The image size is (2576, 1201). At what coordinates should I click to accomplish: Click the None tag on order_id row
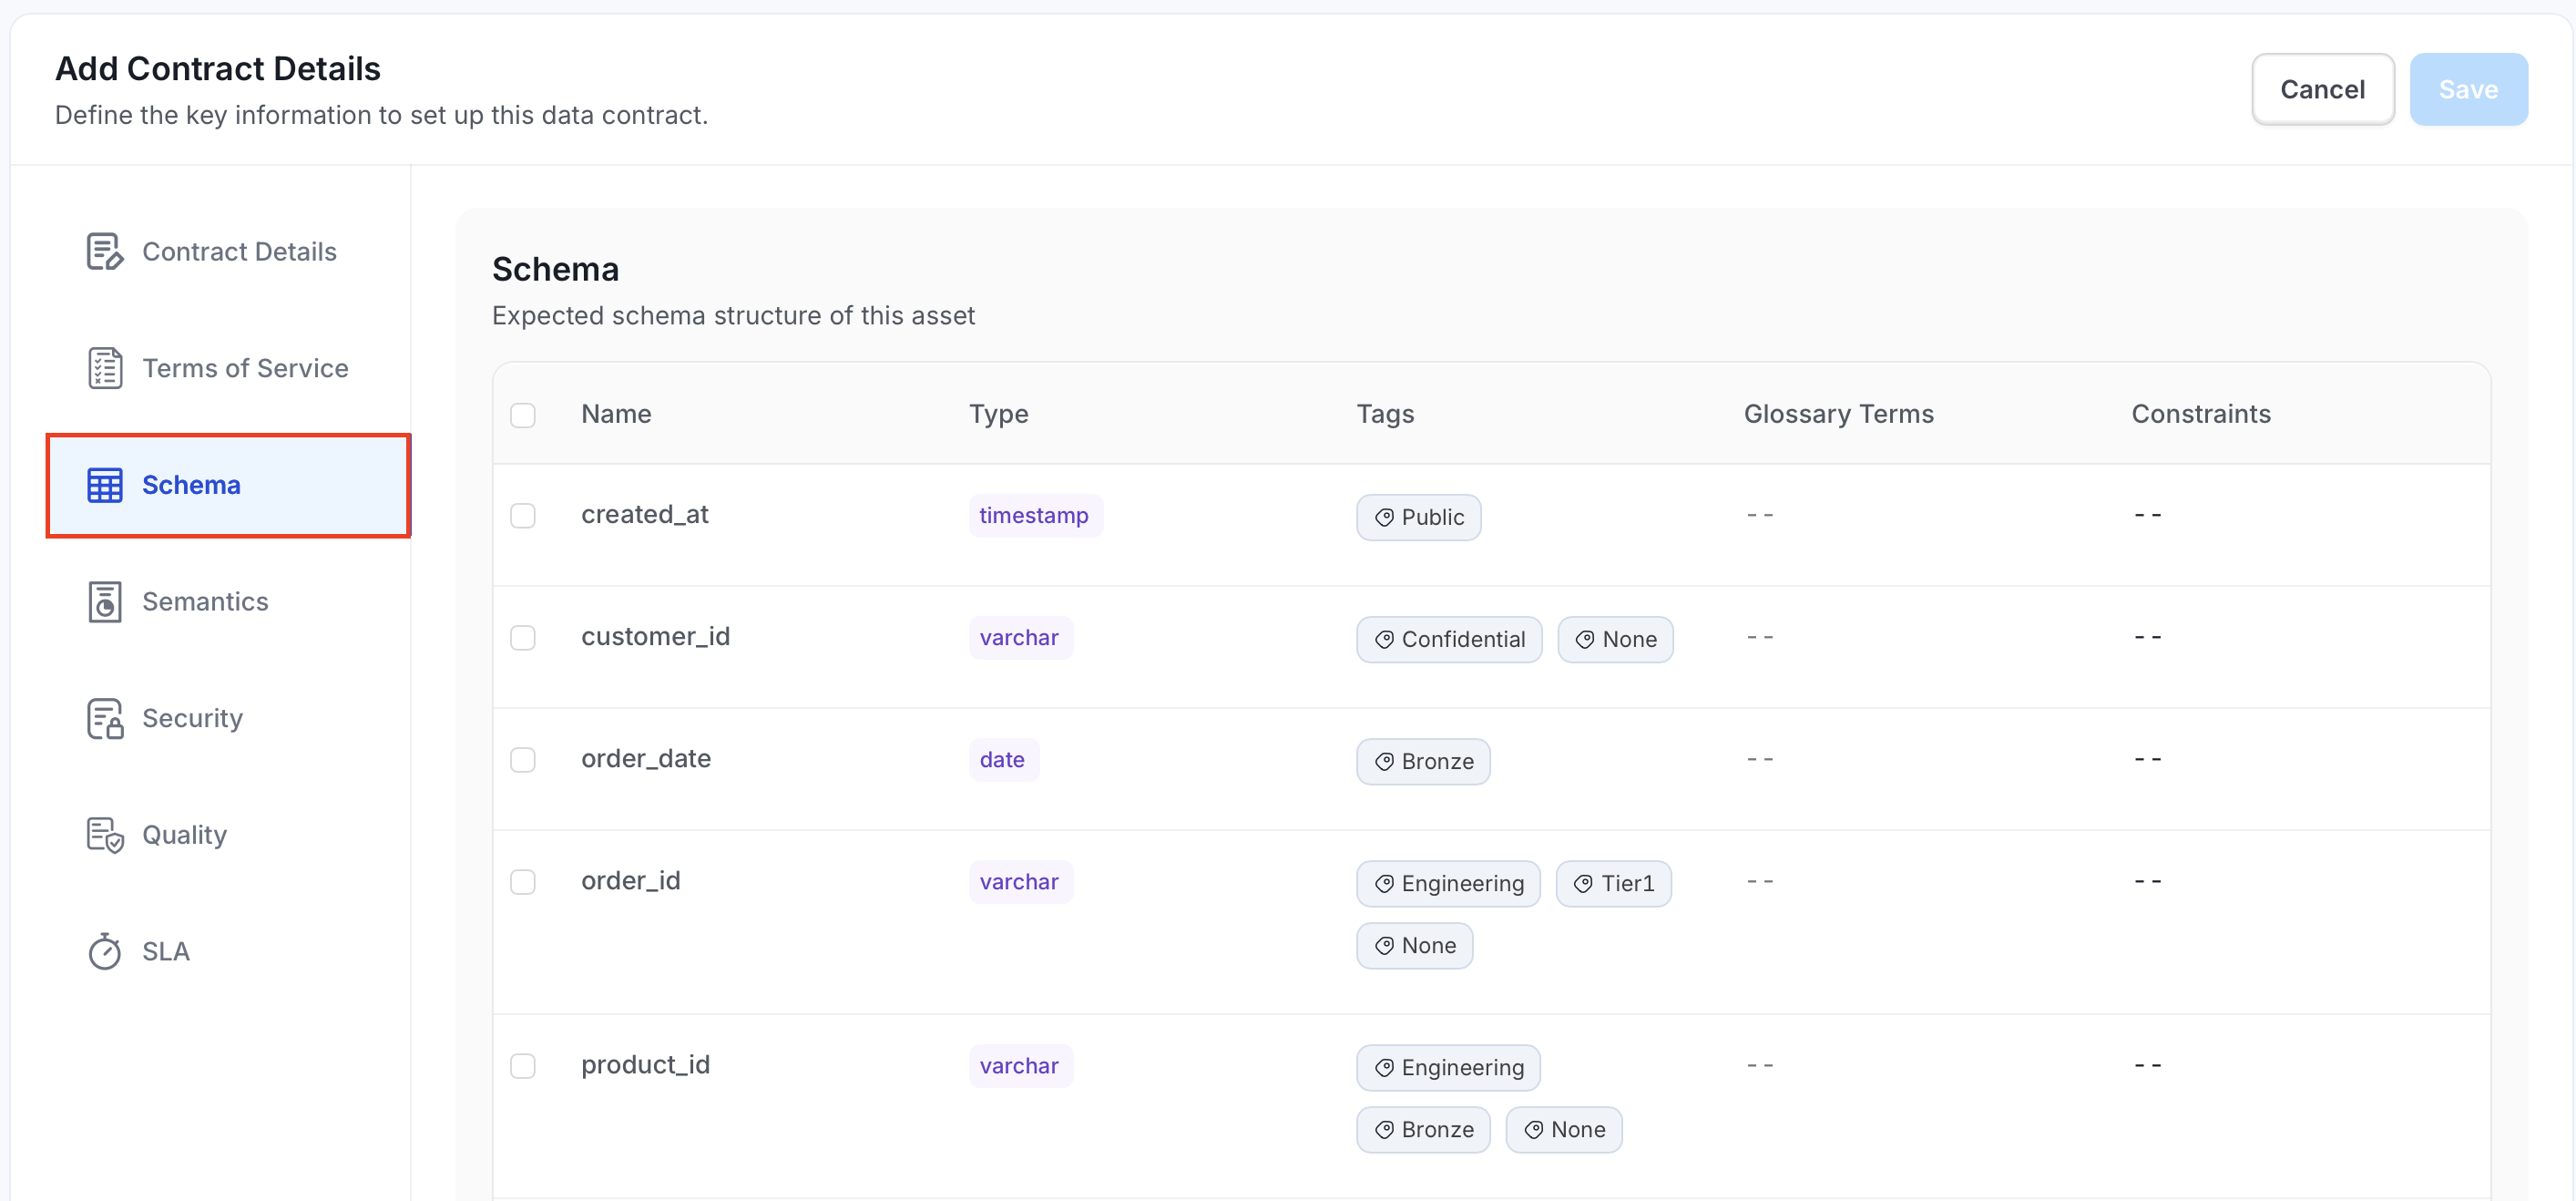click(x=1414, y=945)
